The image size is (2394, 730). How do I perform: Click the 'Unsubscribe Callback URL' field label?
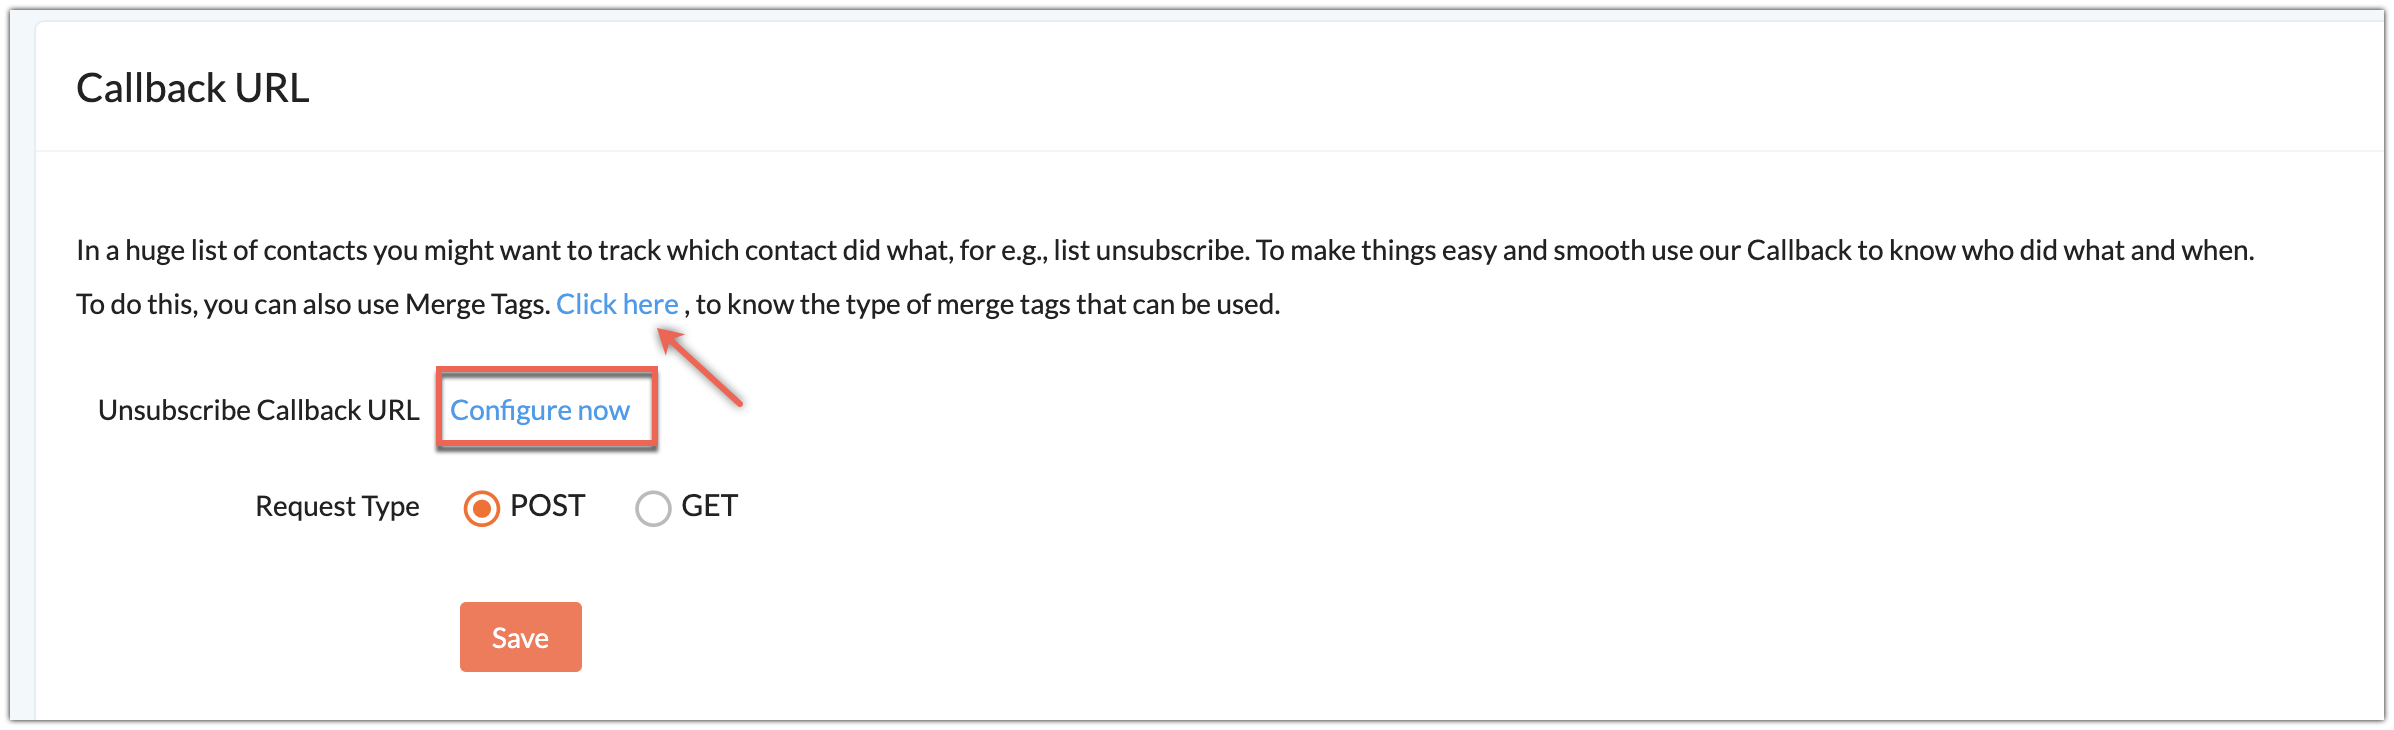pos(258,410)
